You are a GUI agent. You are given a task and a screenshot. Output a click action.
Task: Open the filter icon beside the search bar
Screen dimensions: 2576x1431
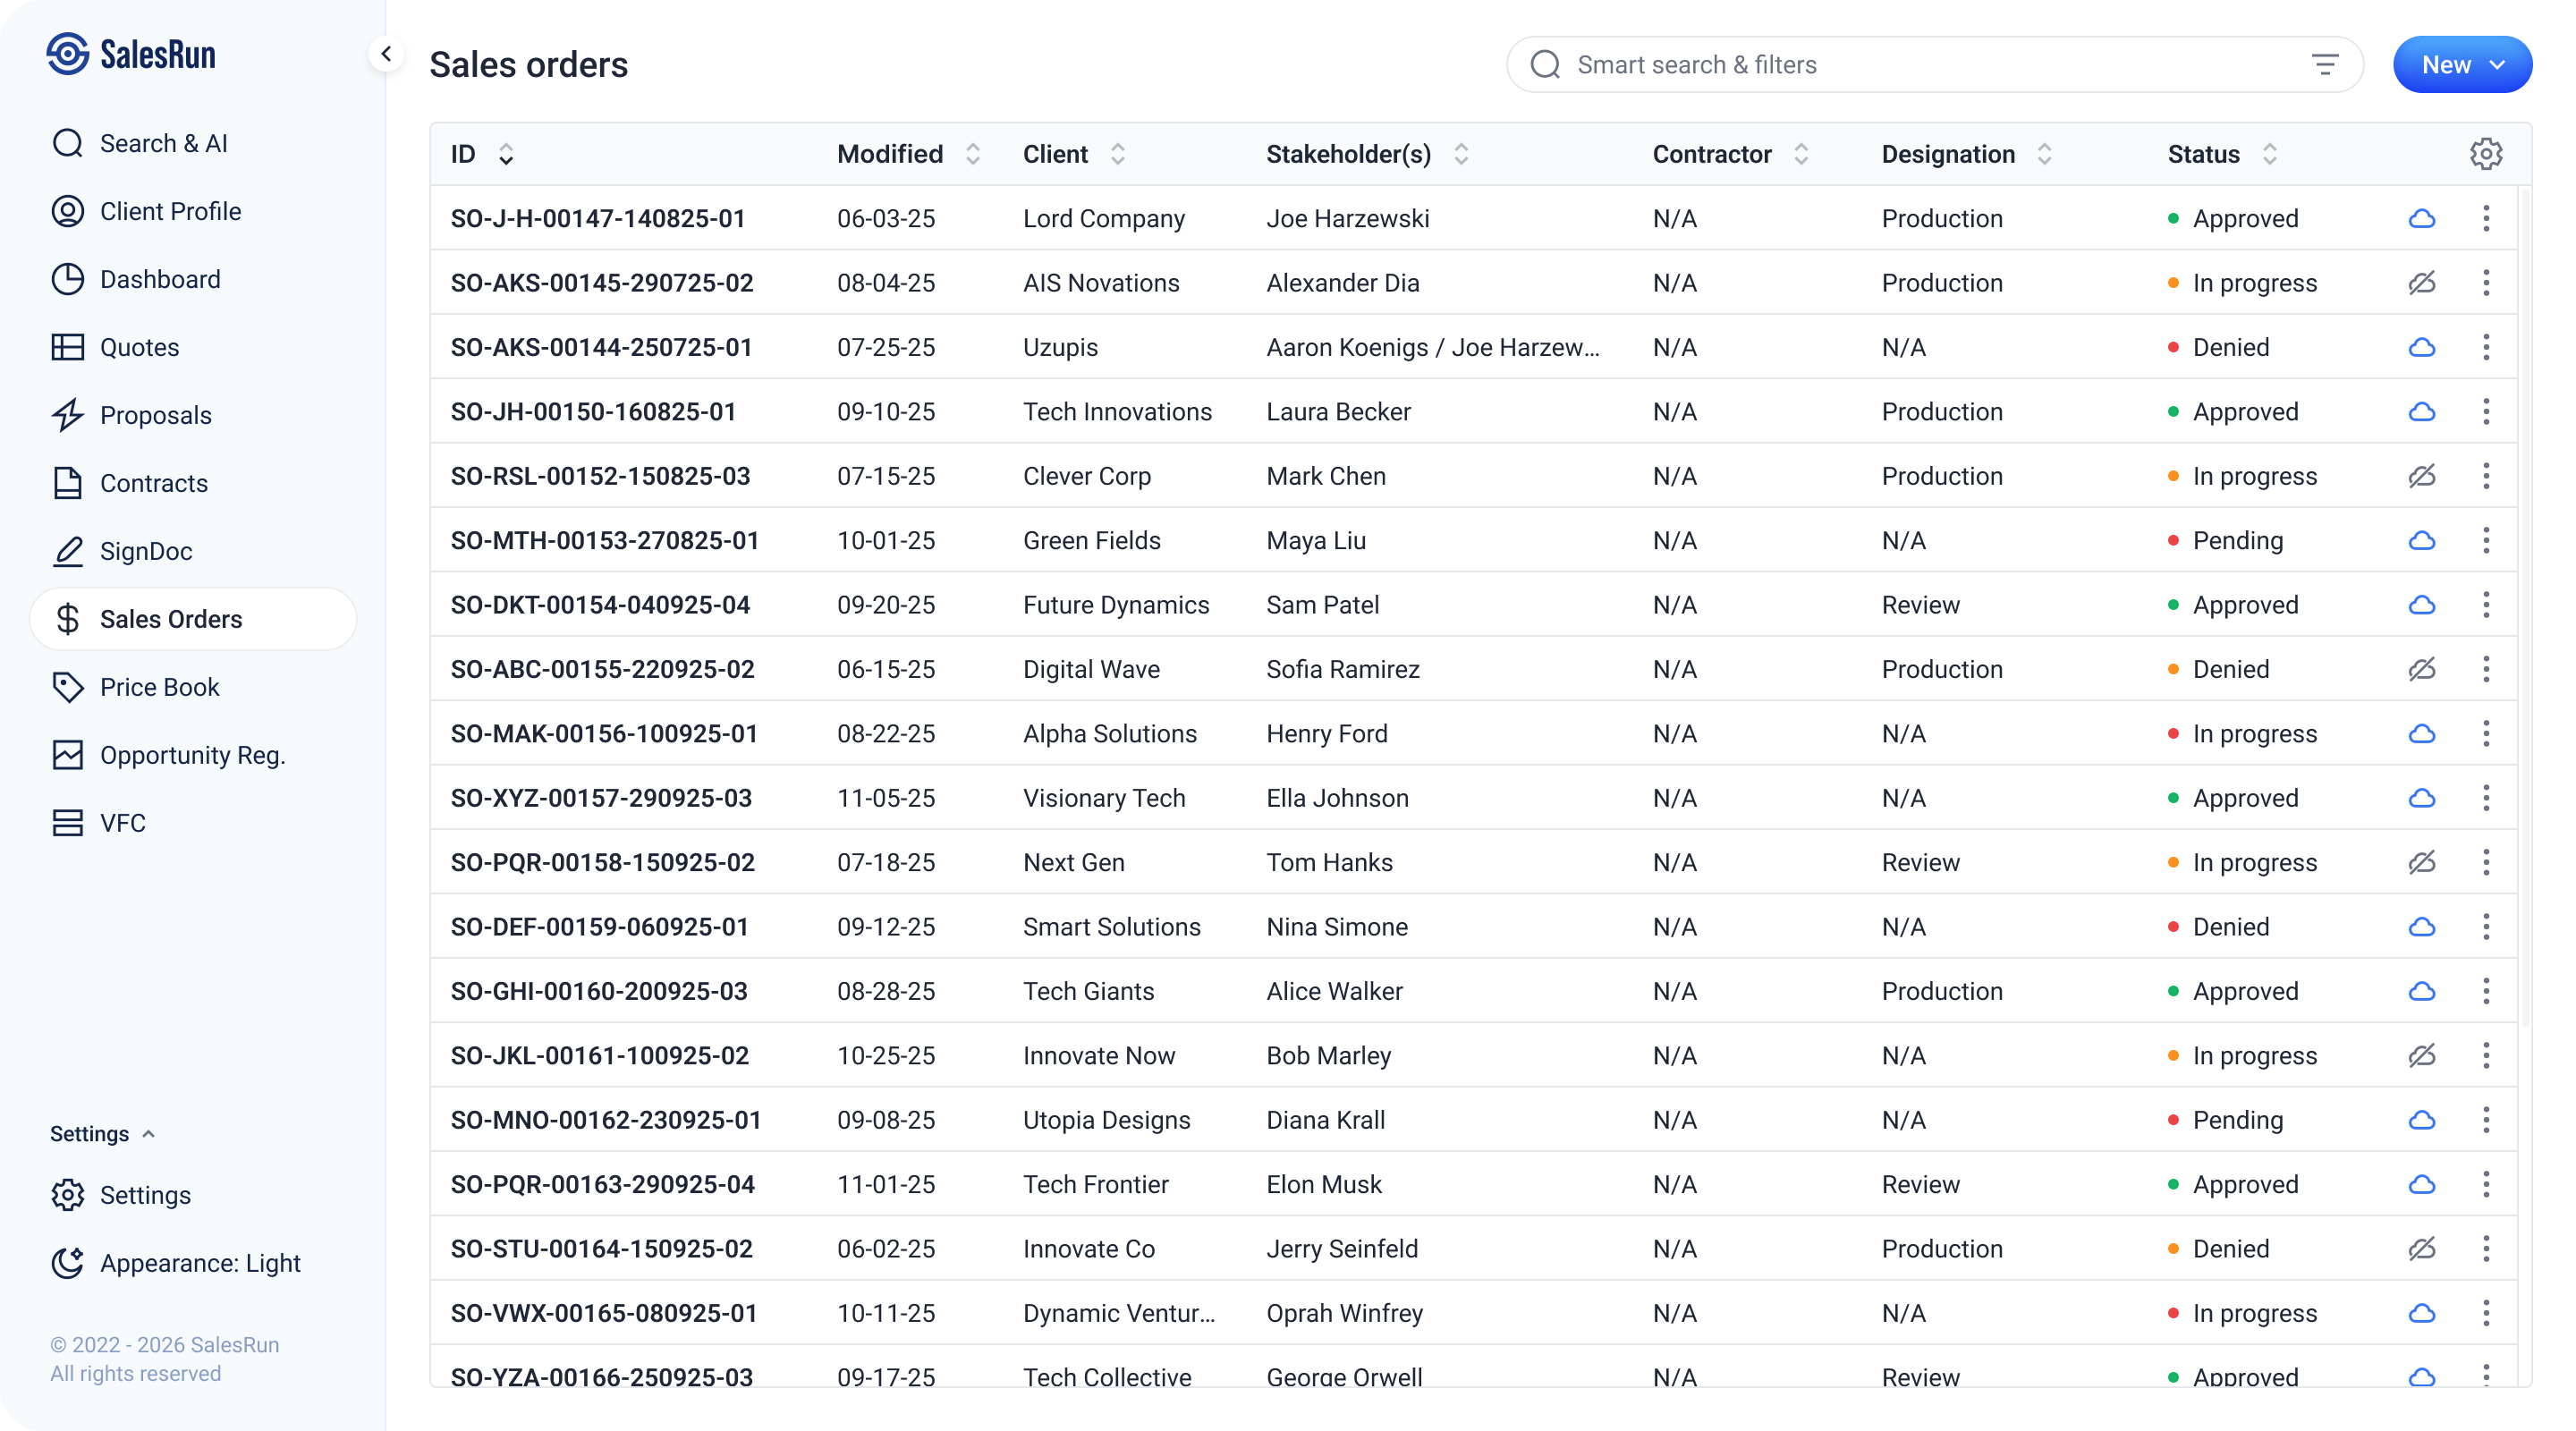click(x=2327, y=64)
